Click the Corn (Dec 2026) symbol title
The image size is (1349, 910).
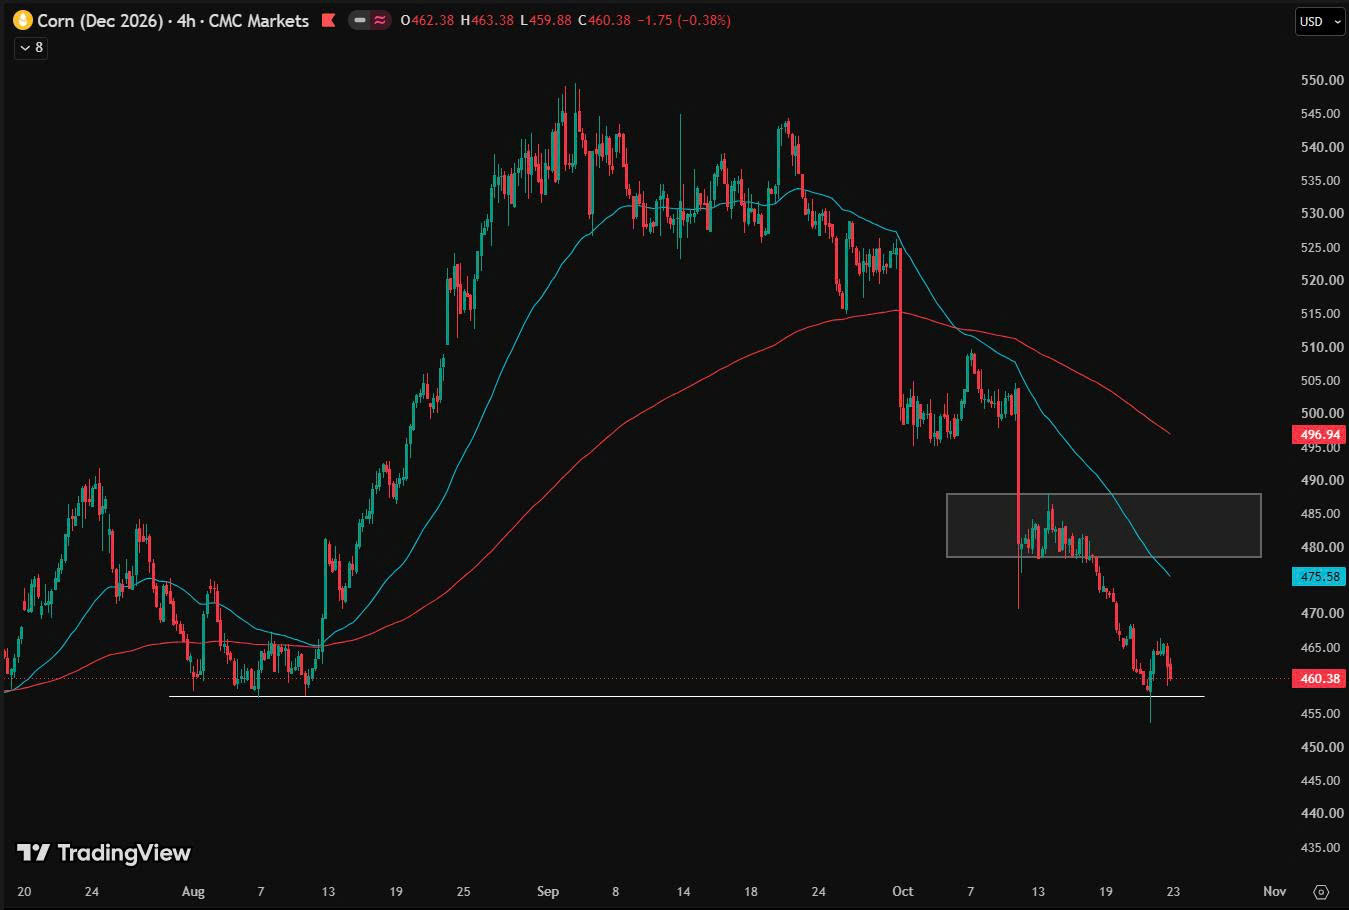coord(100,20)
